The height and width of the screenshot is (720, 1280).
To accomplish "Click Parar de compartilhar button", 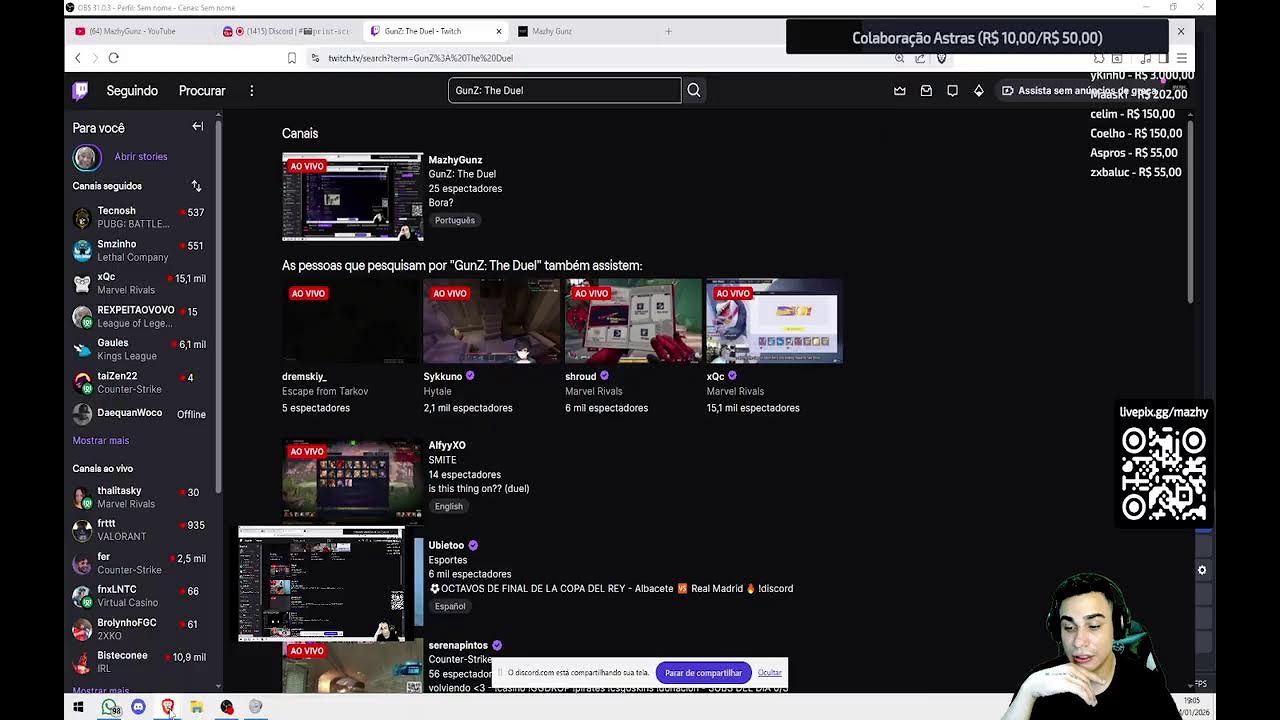I will 703,673.
